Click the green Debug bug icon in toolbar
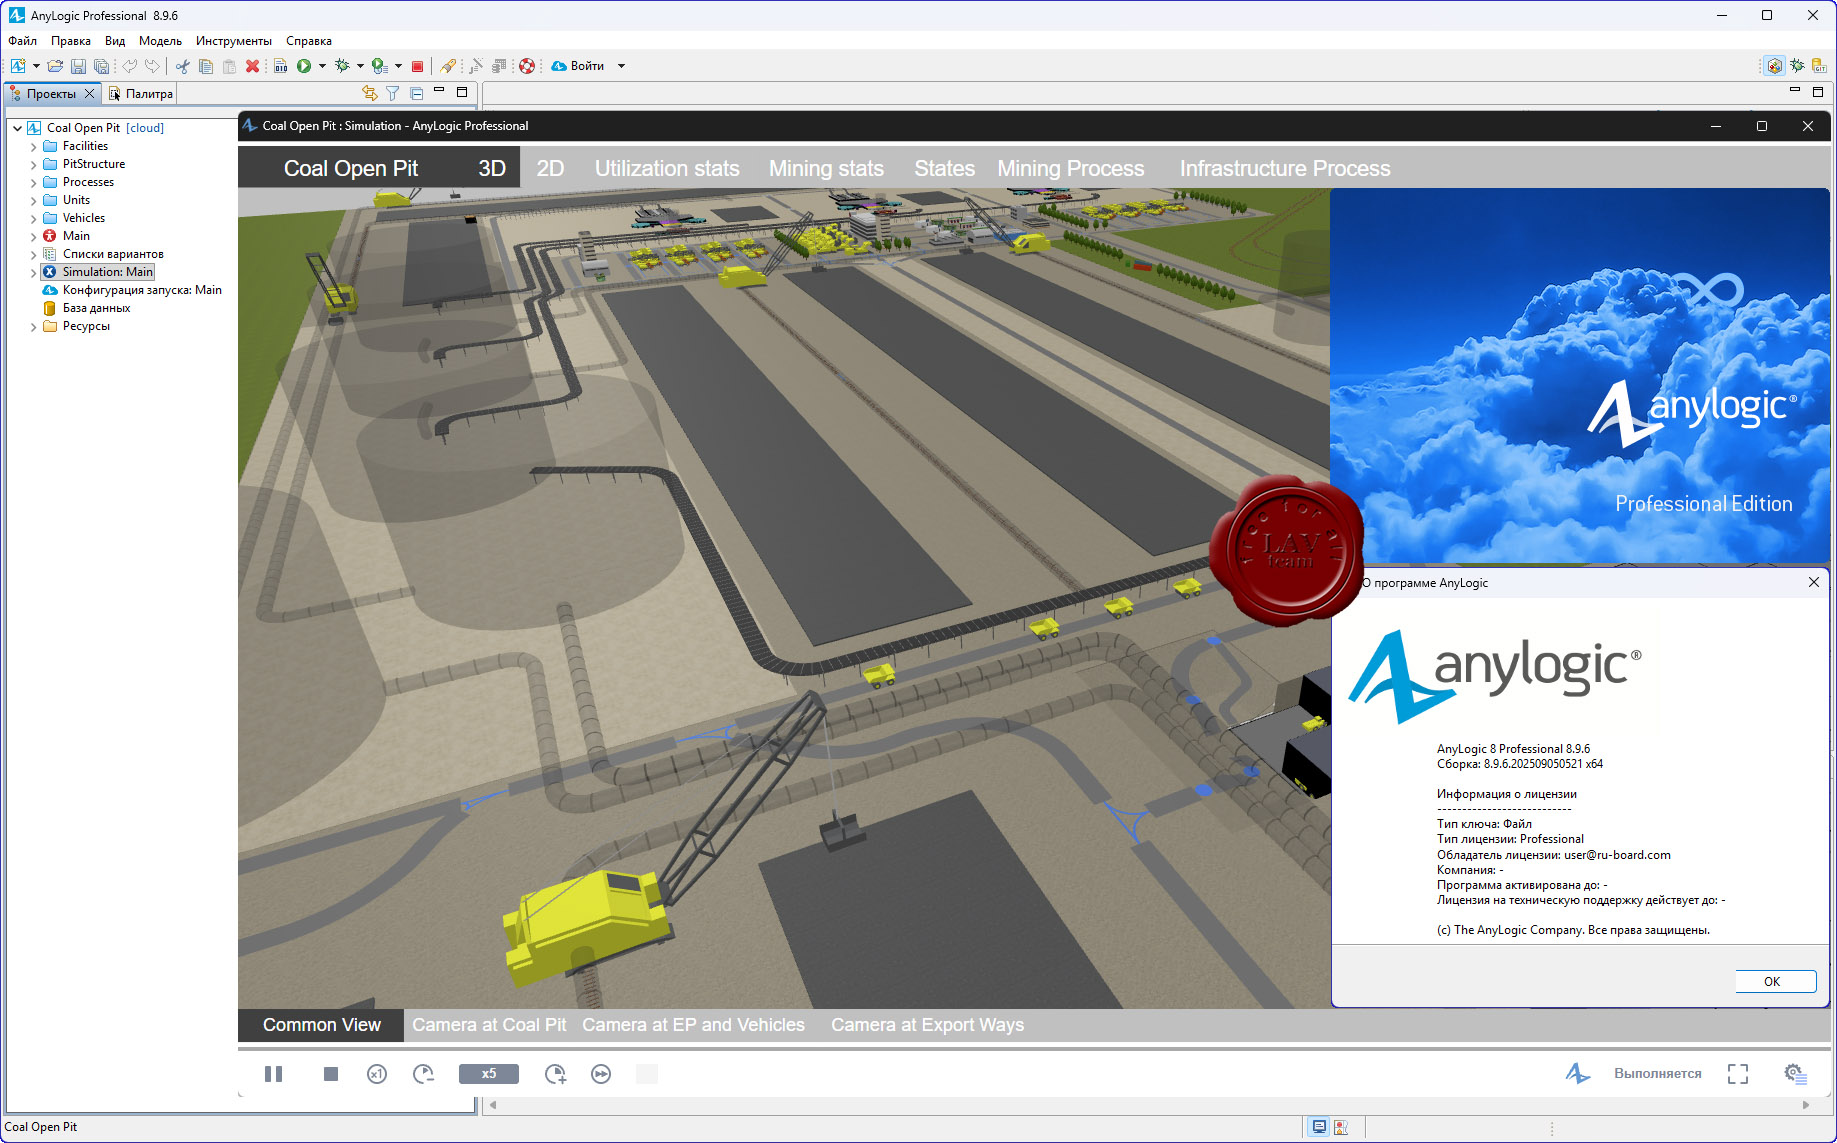This screenshot has width=1837, height=1143. pyautogui.click(x=342, y=66)
